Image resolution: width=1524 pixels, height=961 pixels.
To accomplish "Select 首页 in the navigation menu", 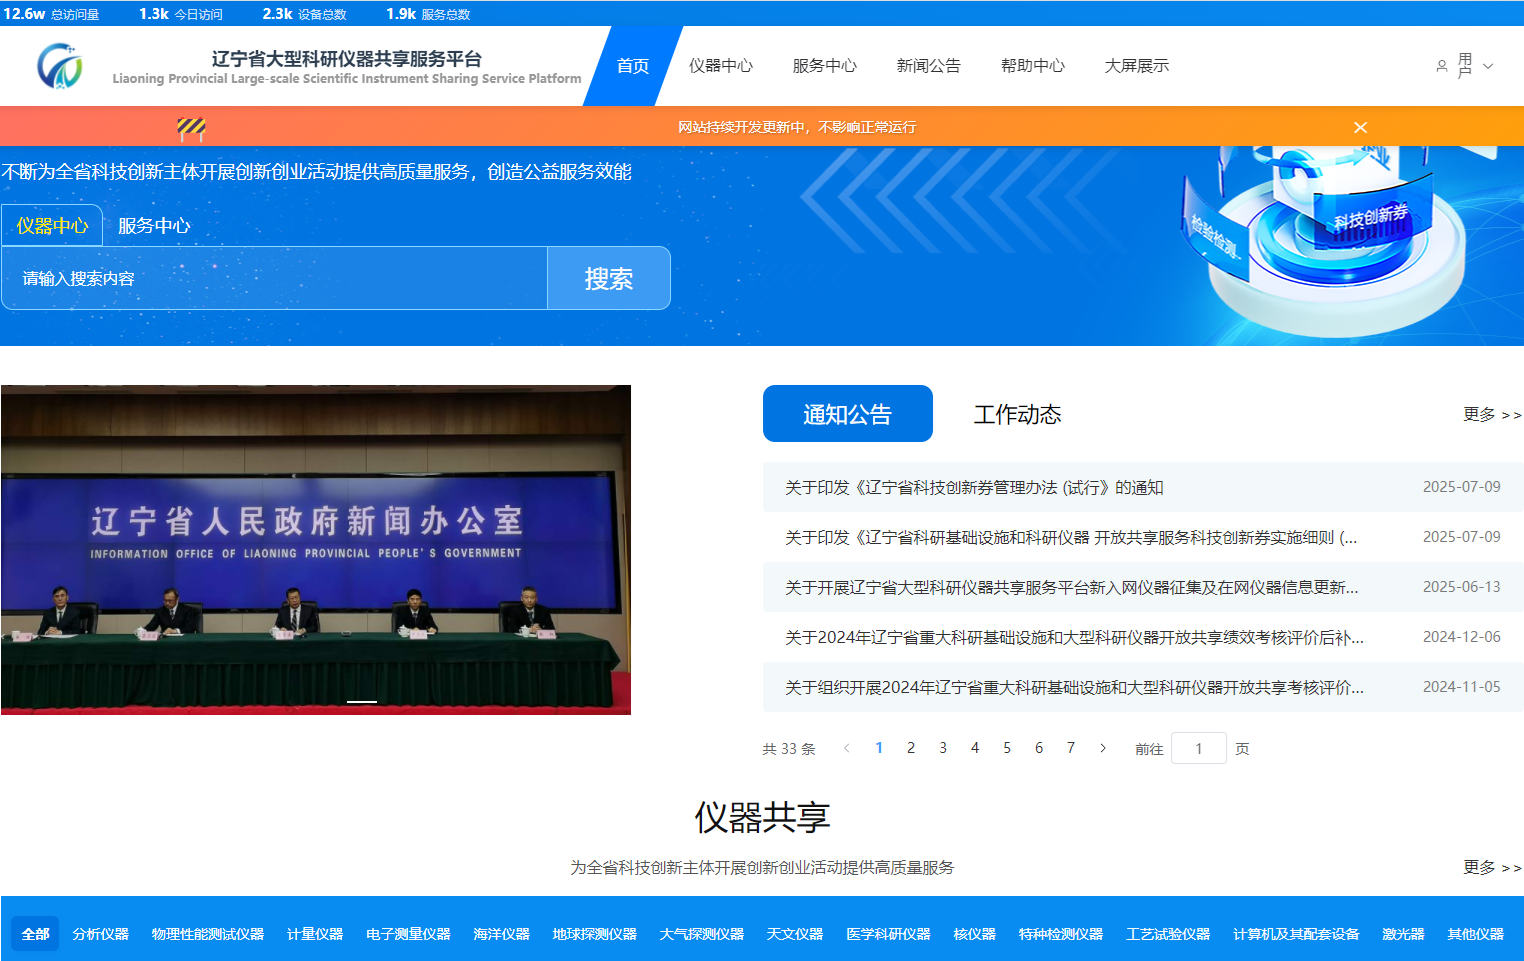I will tap(632, 66).
